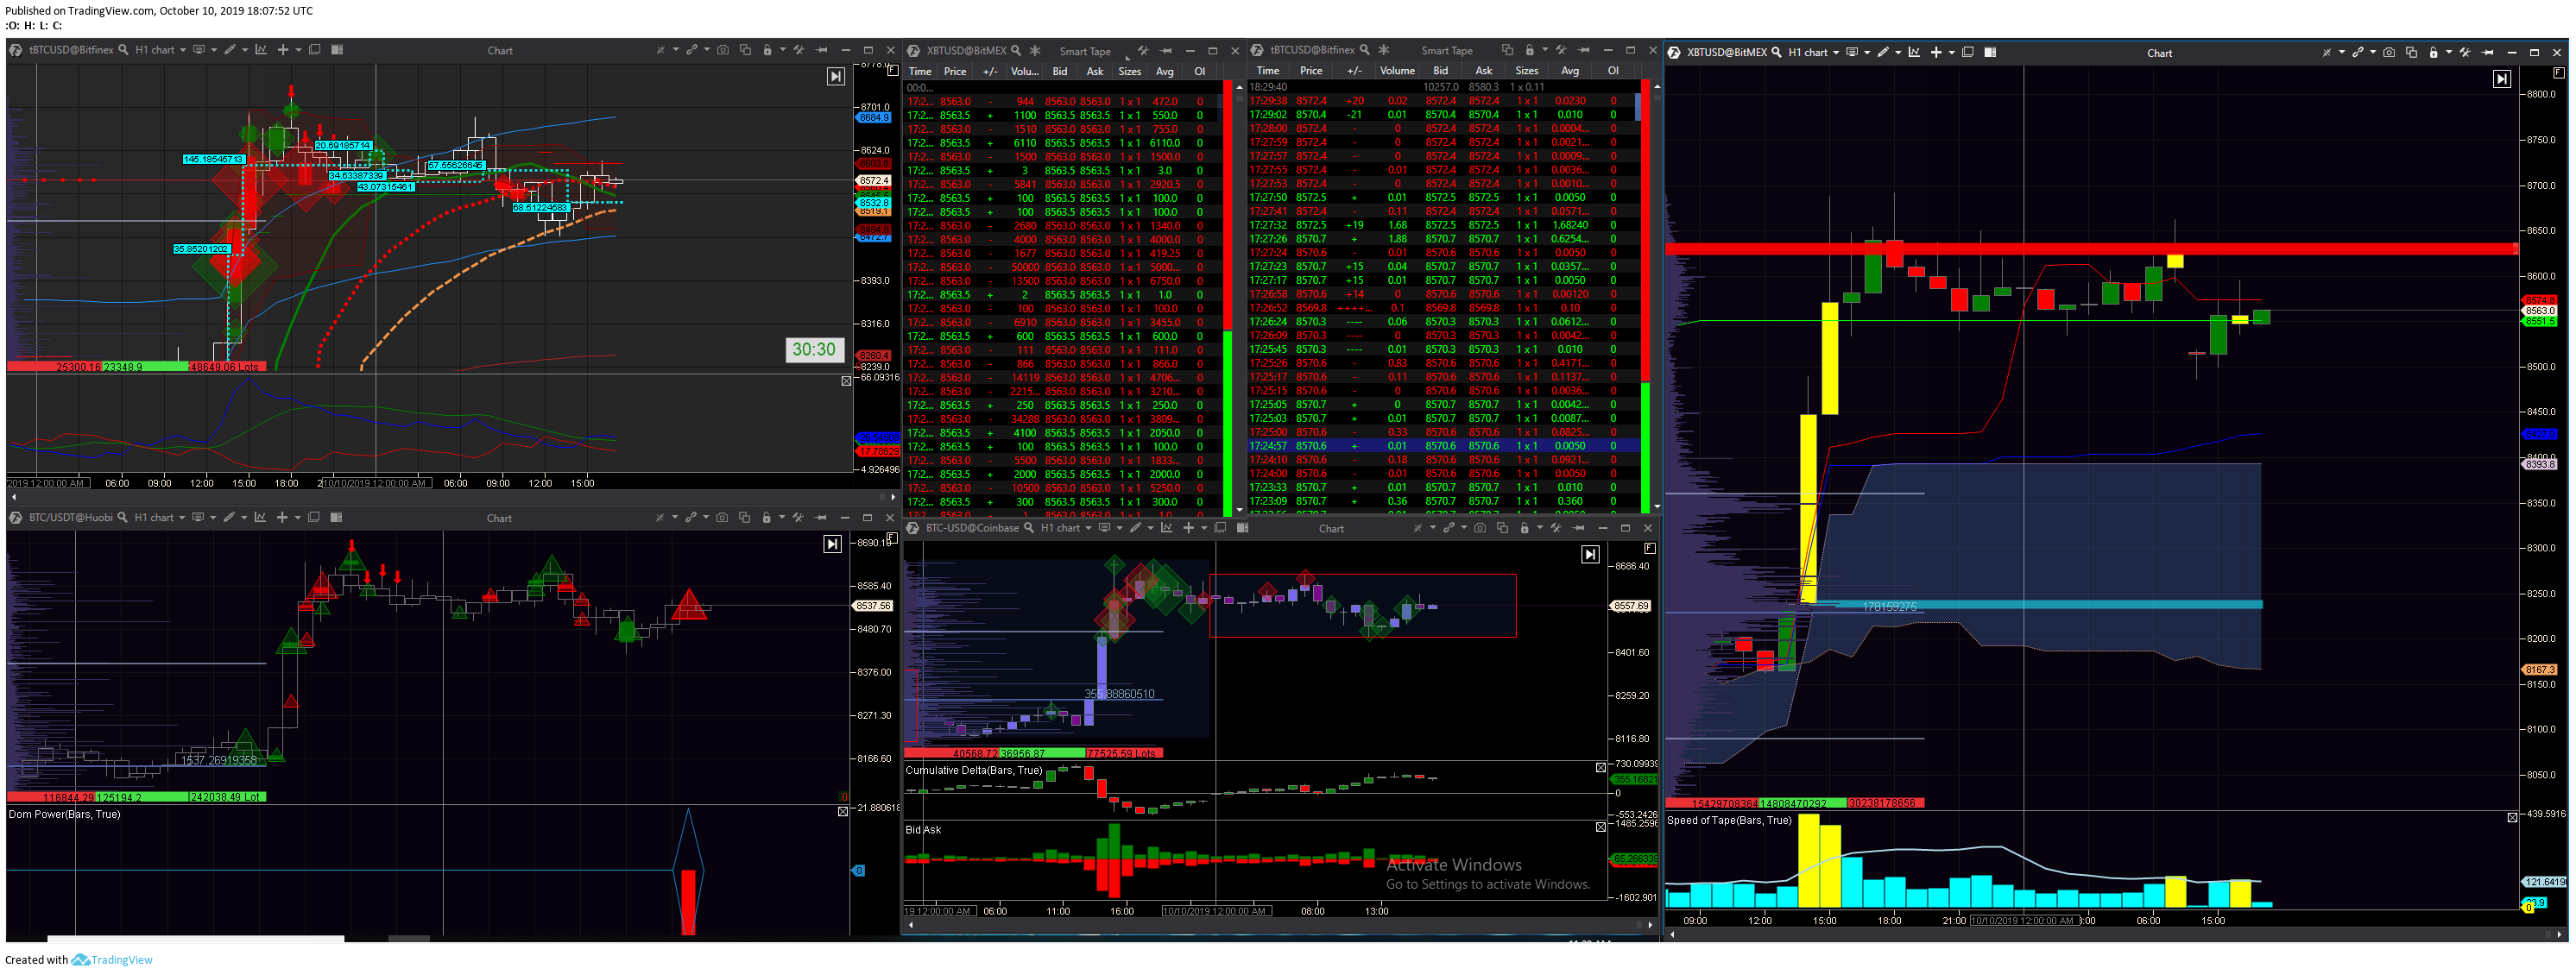Expand chart style dropdown arrow in Bitfinex chart

214,50
